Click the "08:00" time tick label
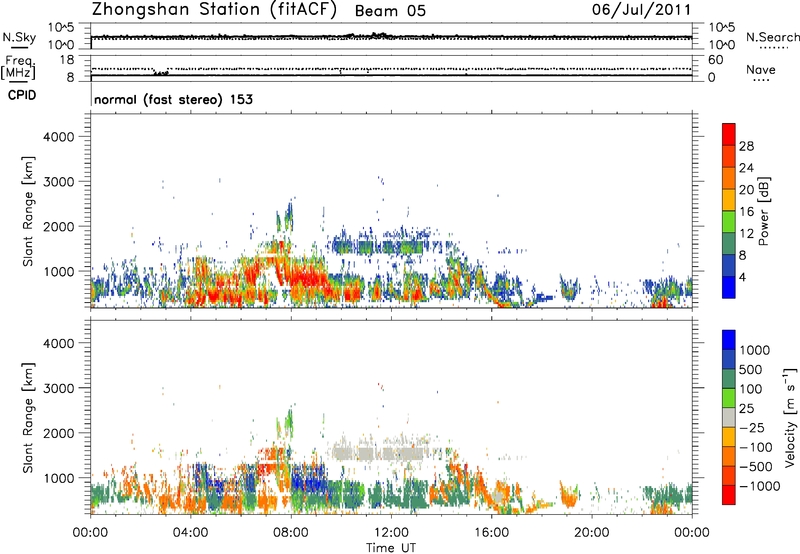This screenshot has width=800, height=554. [291, 533]
